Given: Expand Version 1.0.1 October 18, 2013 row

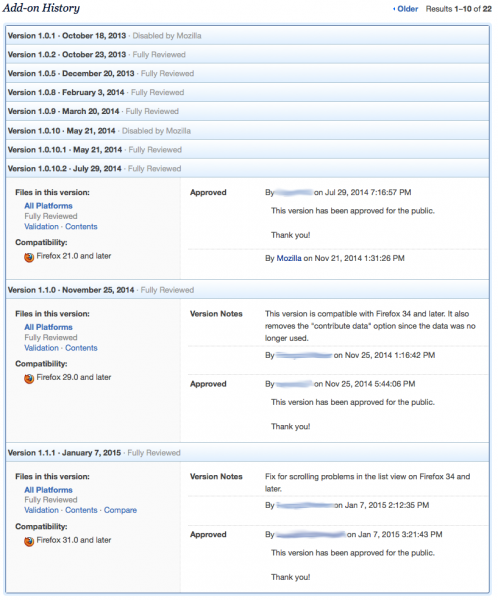Looking at the screenshot, I should (247, 36).
